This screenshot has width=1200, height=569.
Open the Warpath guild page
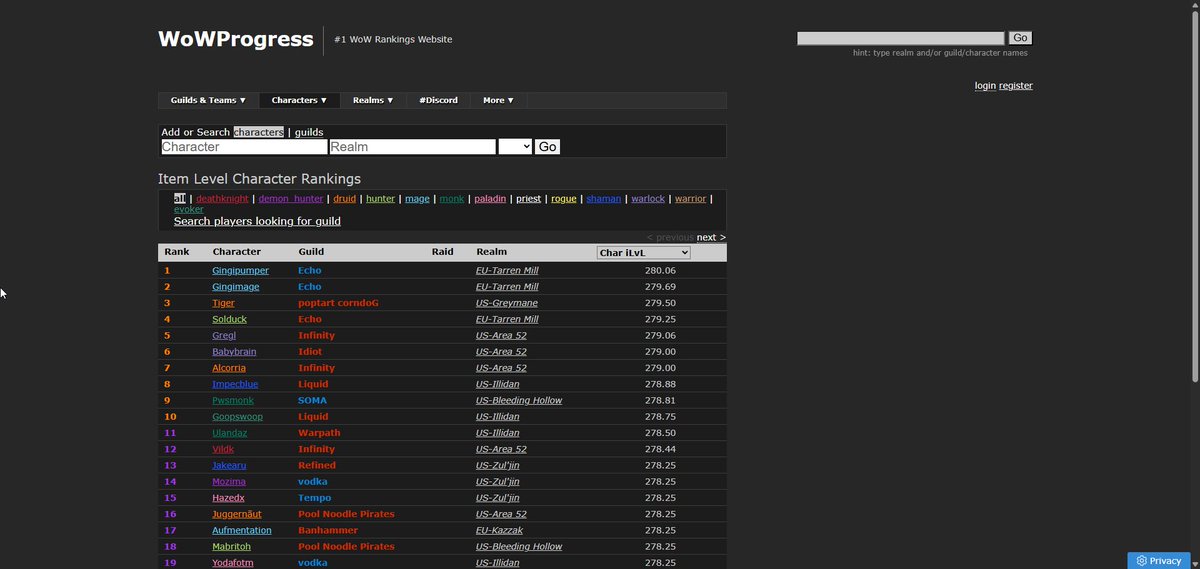[319, 433]
